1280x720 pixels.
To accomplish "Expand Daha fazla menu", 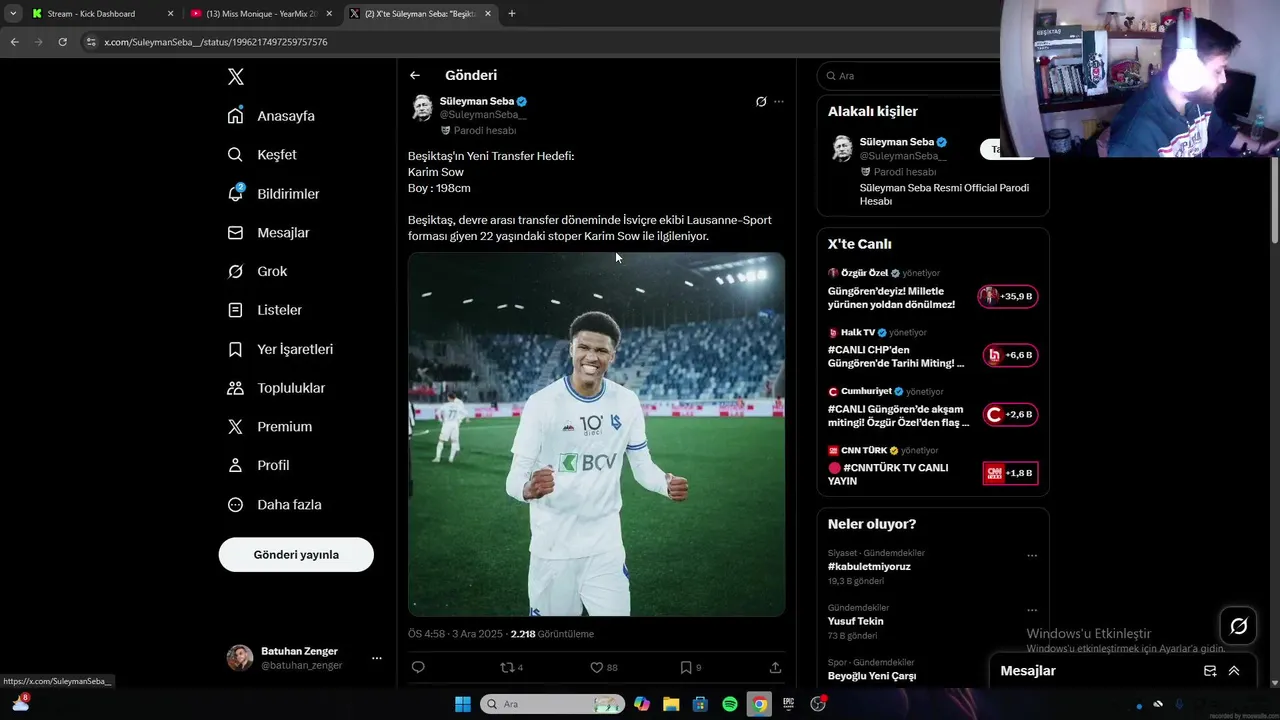I will pos(274,505).
